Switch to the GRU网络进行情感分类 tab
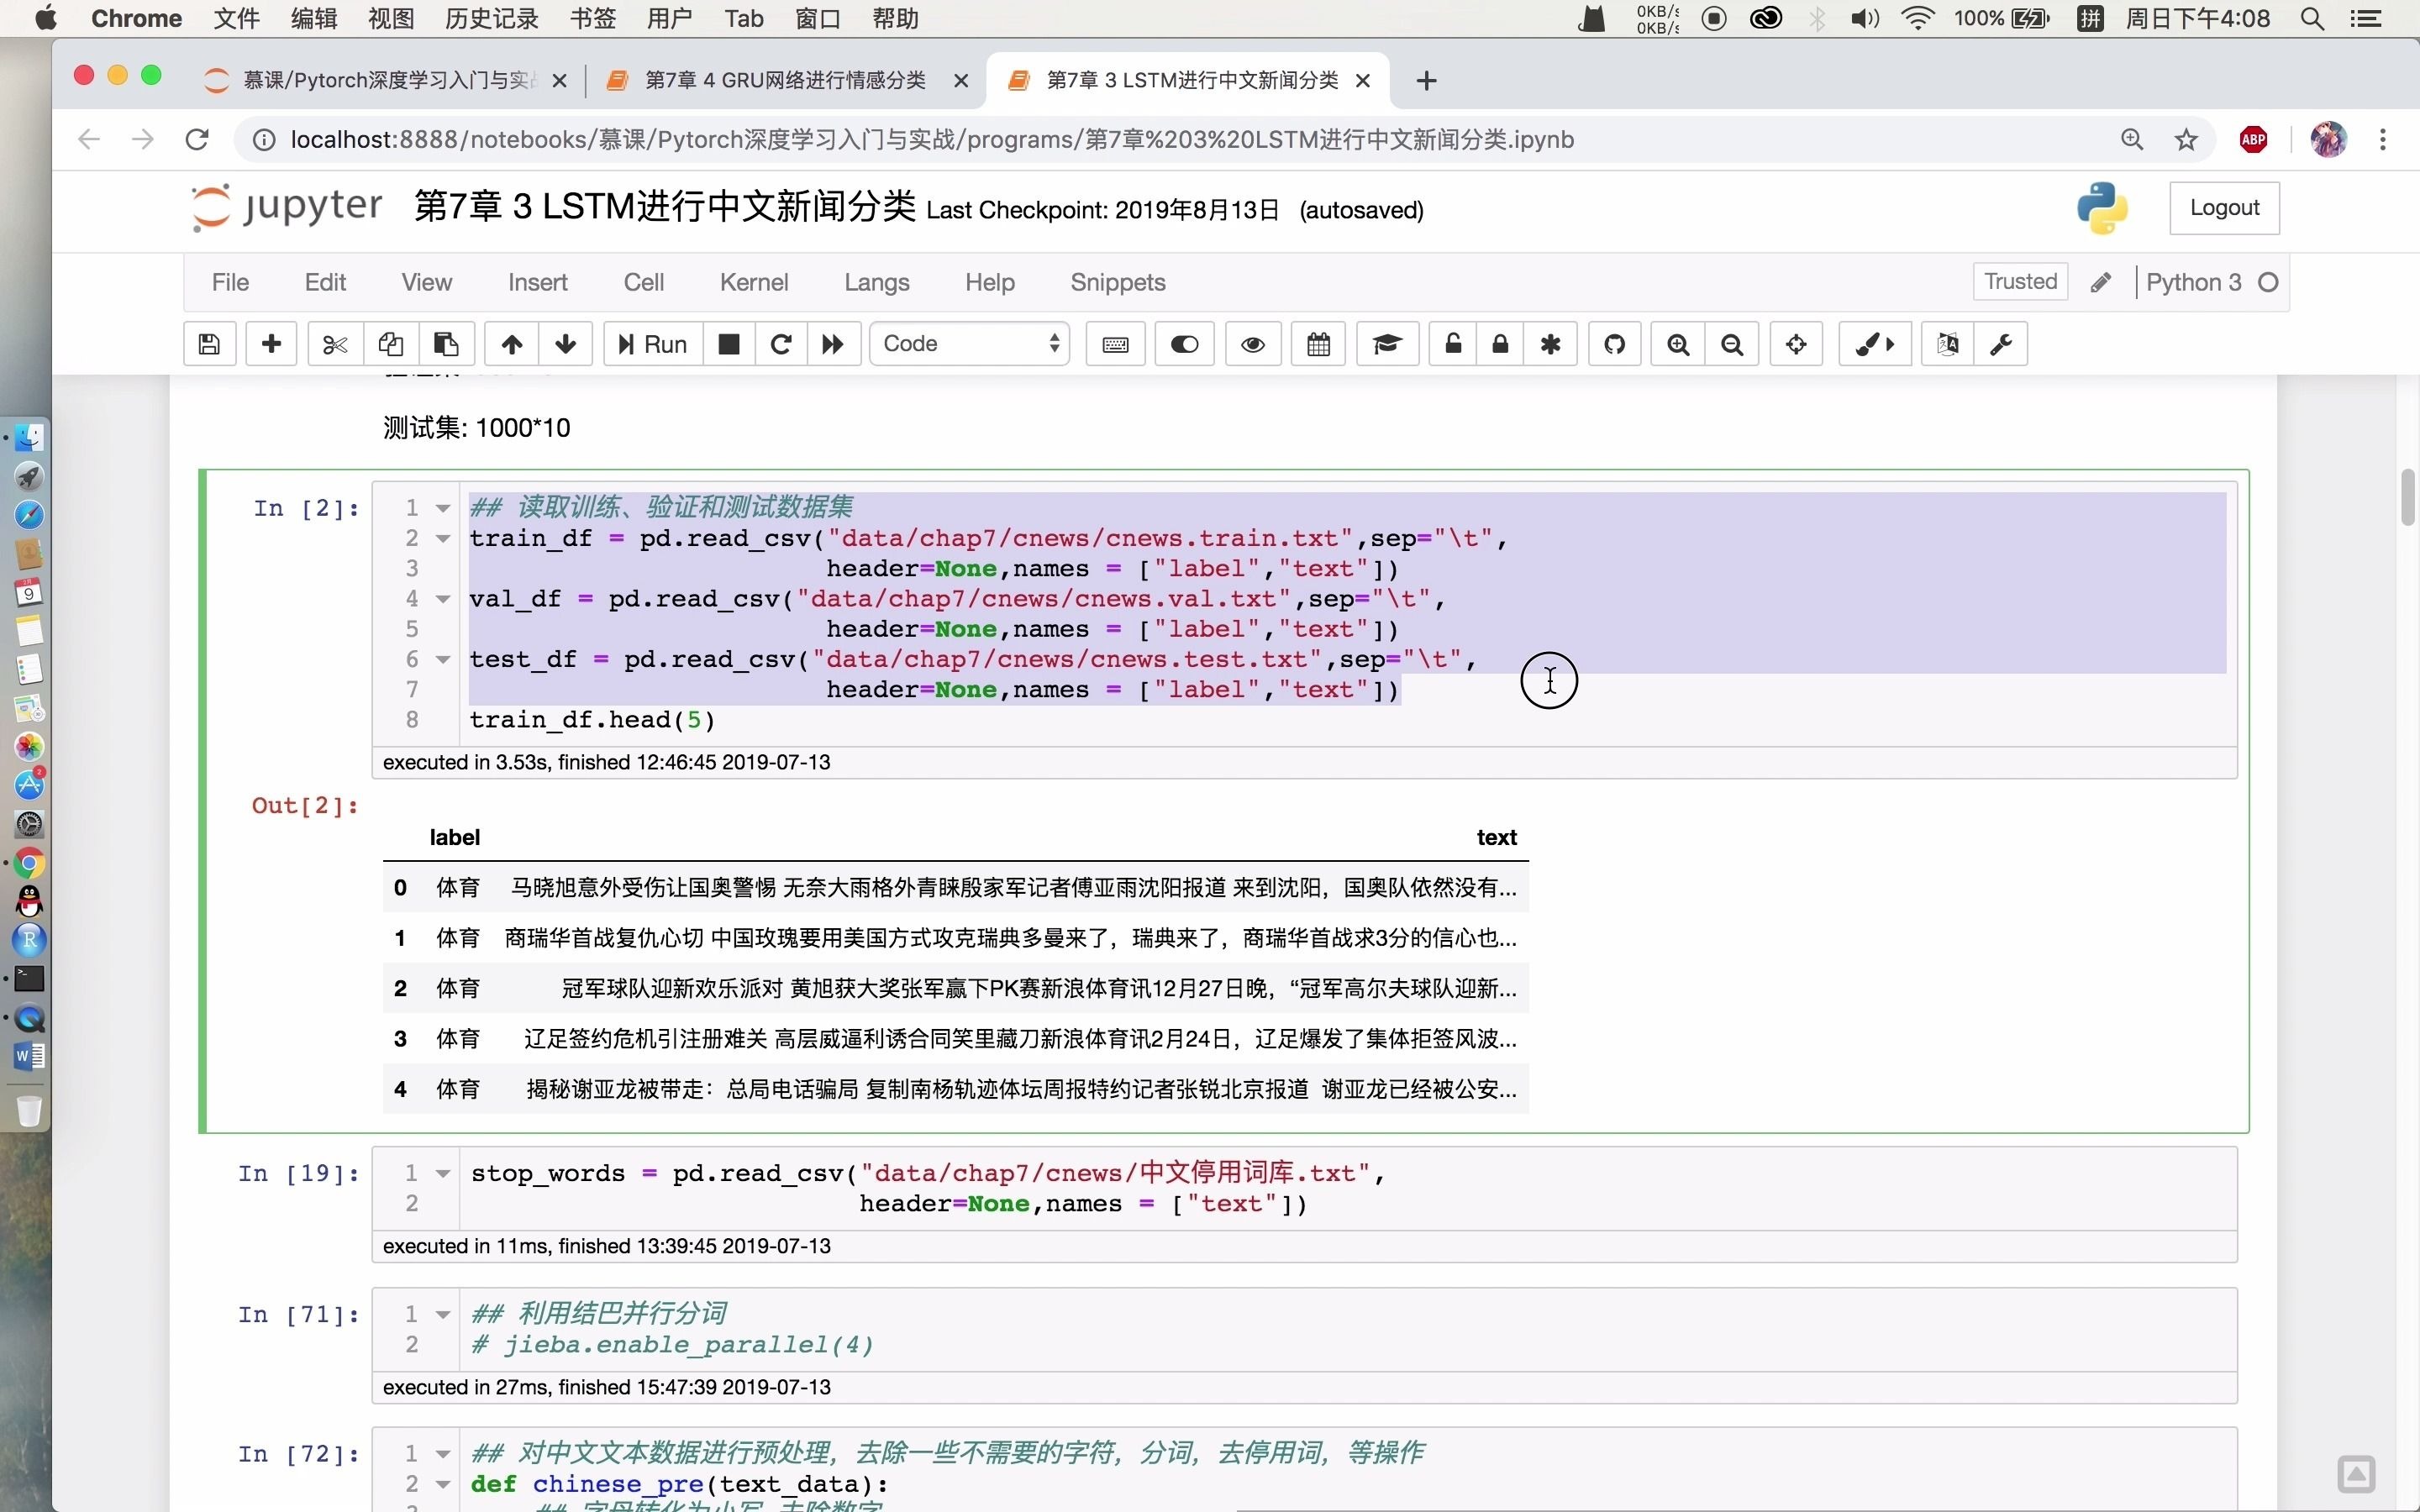The height and width of the screenshot is (1512, 2420). pos(785,80)
